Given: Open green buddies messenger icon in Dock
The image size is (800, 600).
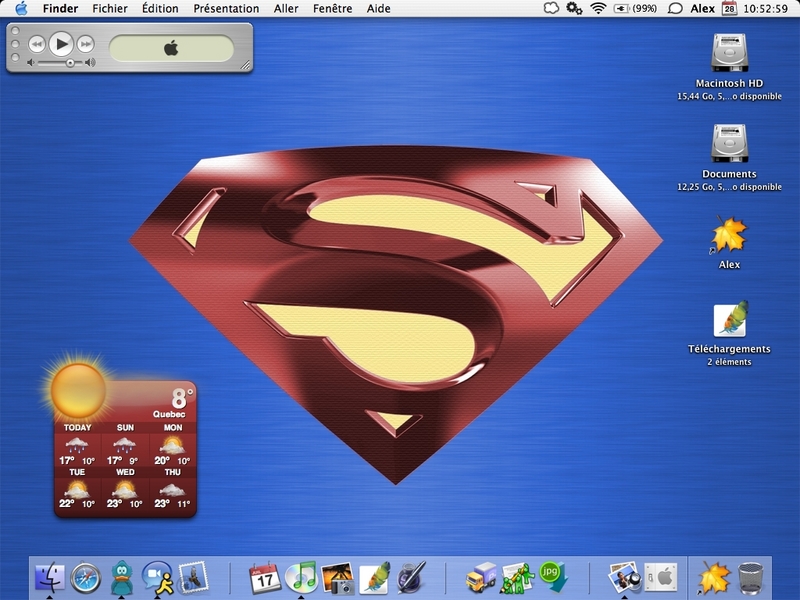Looking at the screenshot, I should [x=516, y=578].
